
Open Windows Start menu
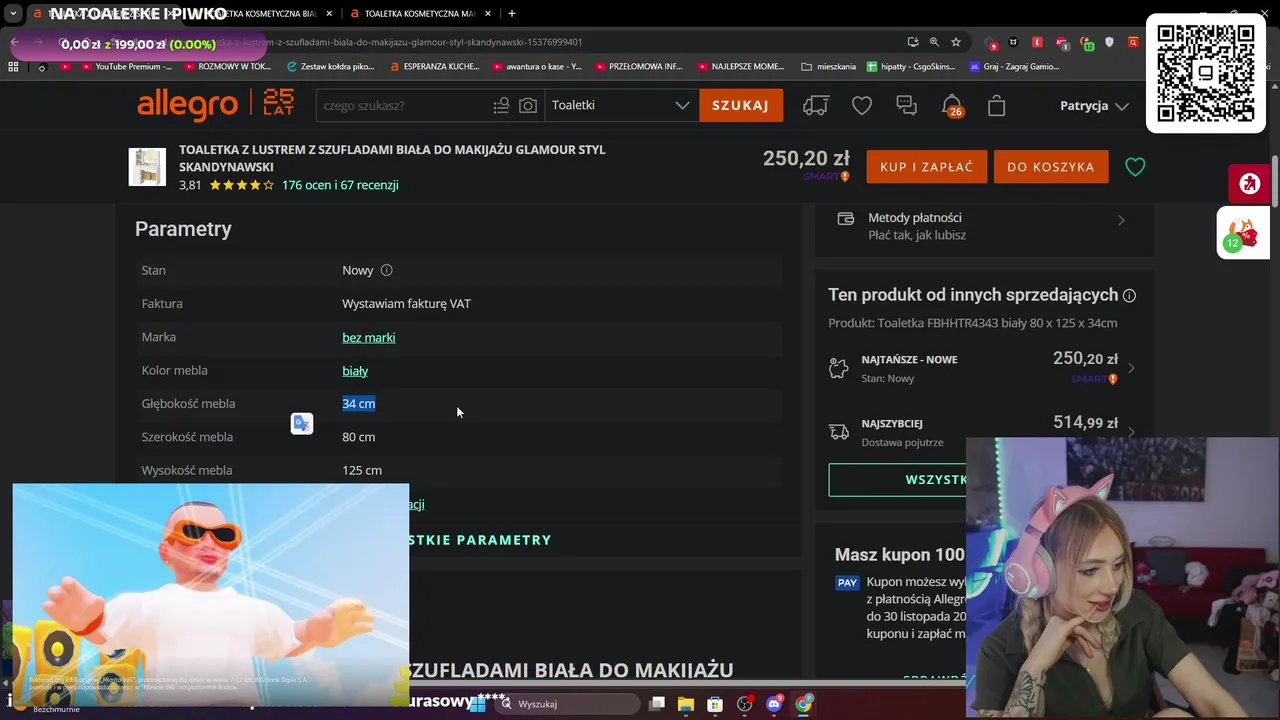pyautogui.click(x=479, y=704)
